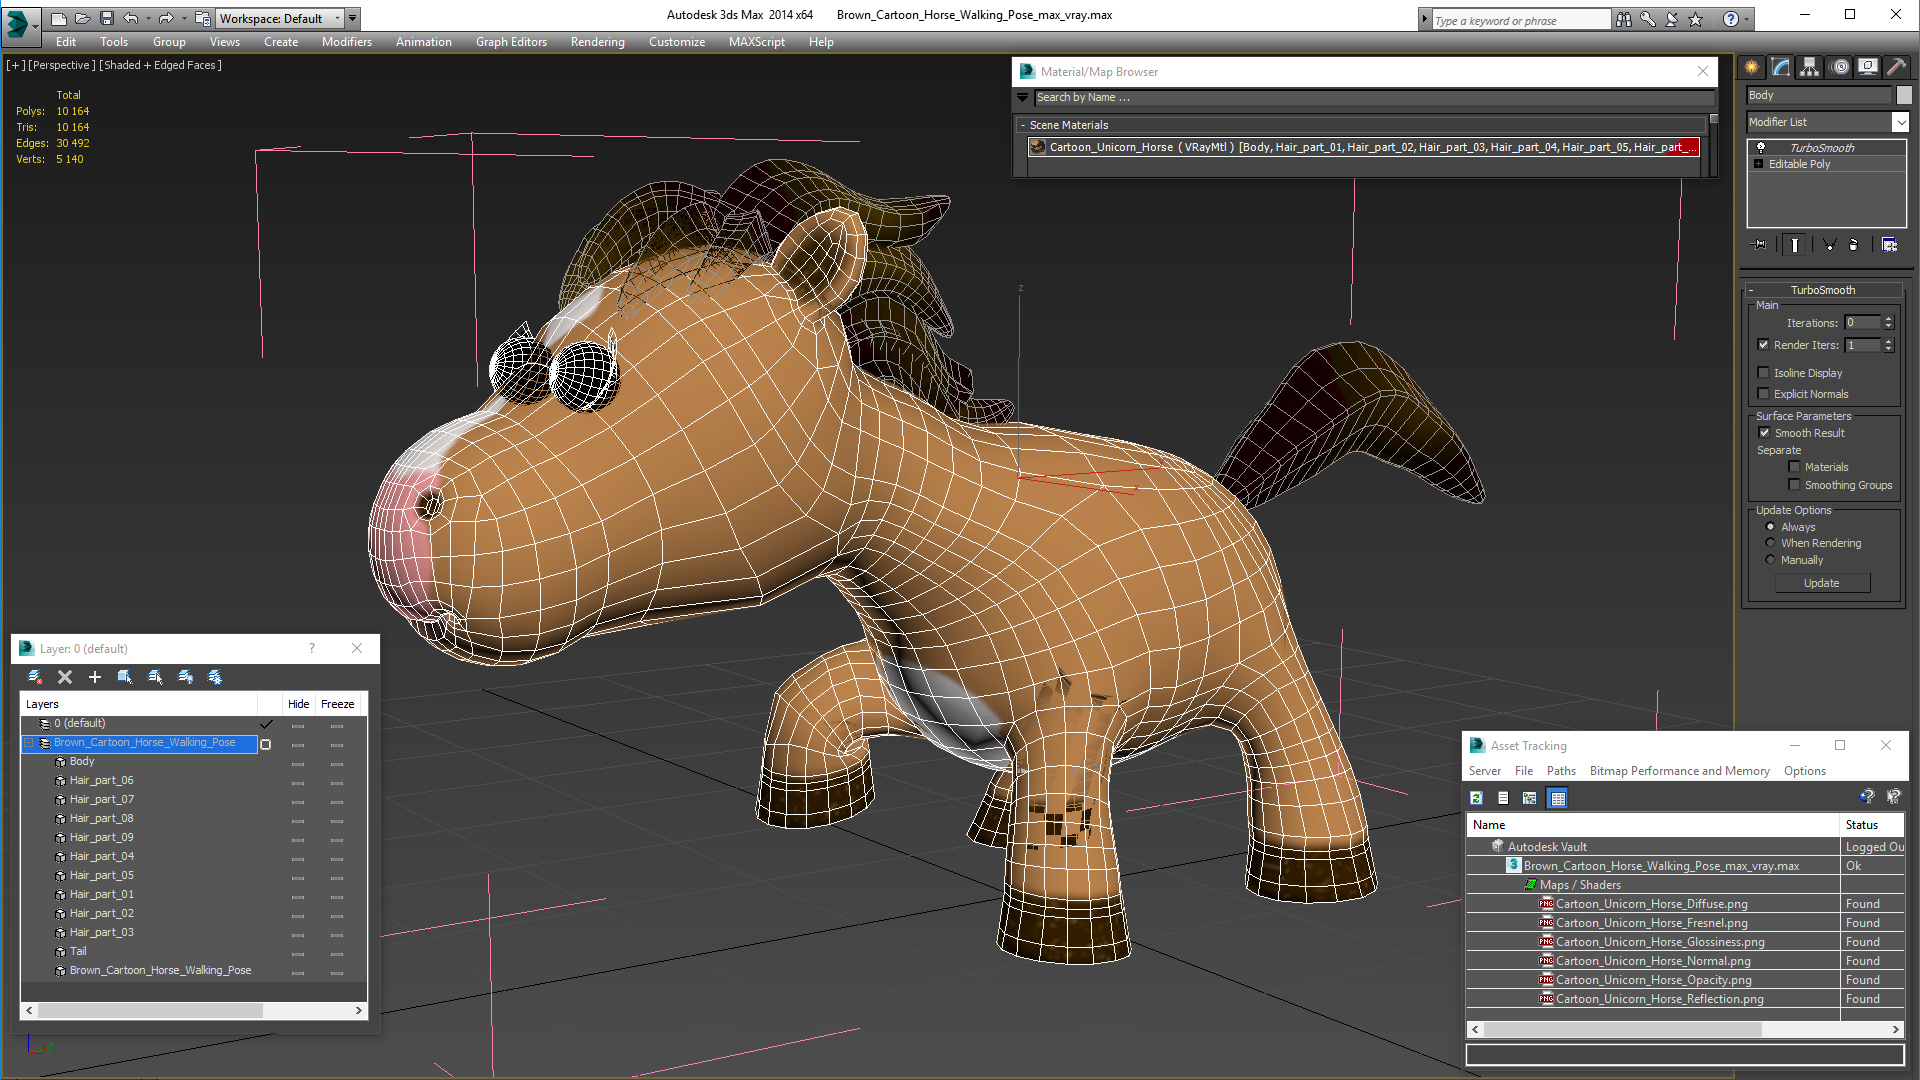Image resolution: width=1920 pixels, height=1080 pixels.
Task: Collapse Scene Materials group in Material Browser
Action: (1022, 125)
